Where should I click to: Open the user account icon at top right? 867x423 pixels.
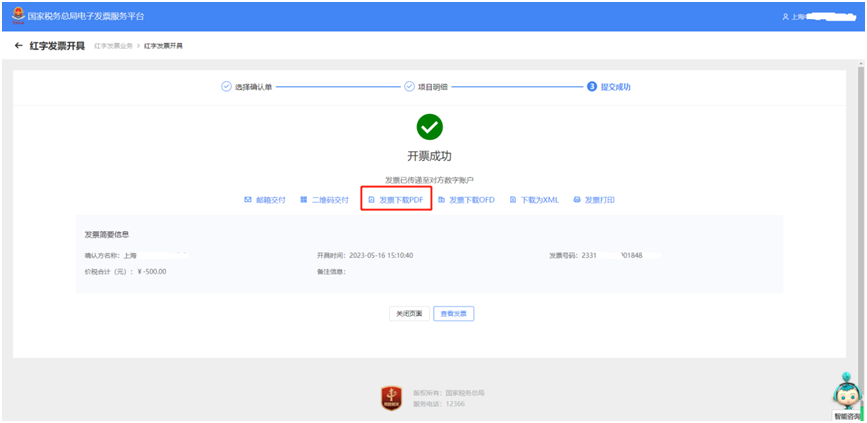(784, 17)
